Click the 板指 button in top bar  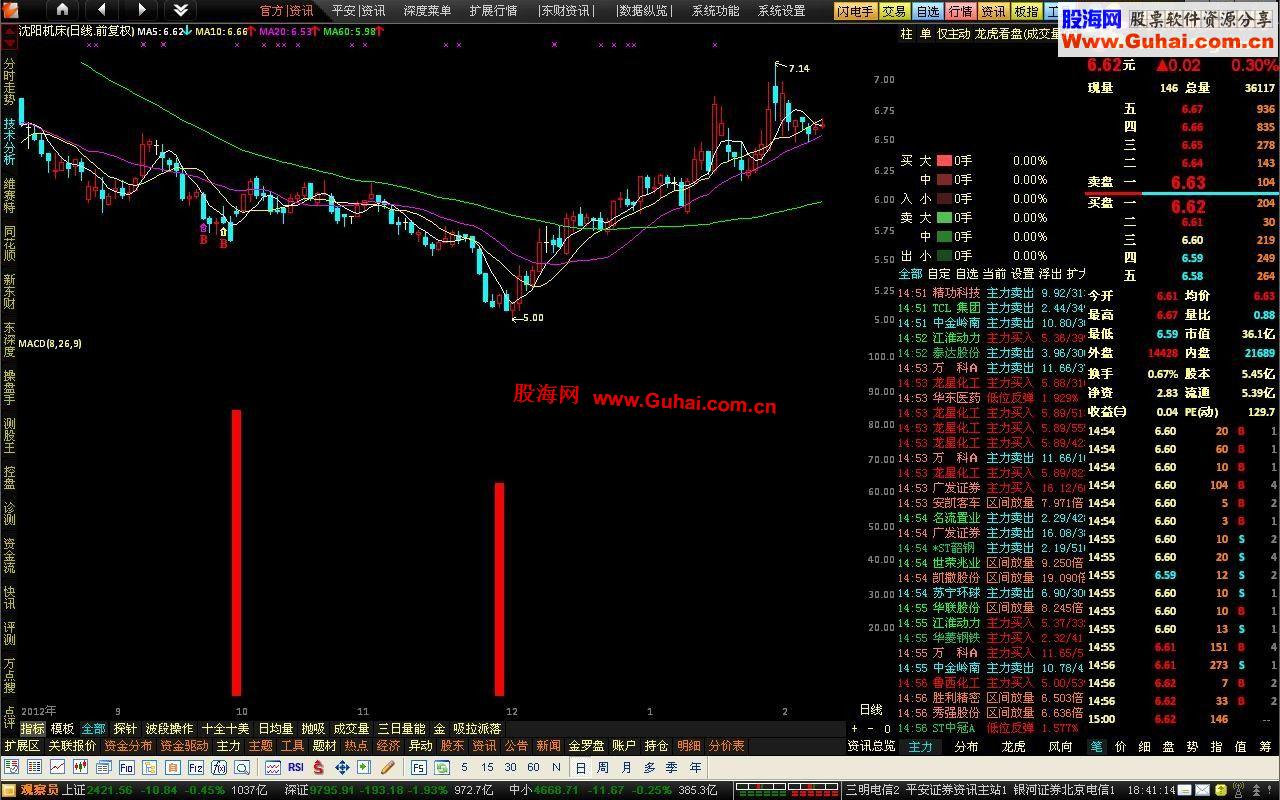tap(1026, 11)
